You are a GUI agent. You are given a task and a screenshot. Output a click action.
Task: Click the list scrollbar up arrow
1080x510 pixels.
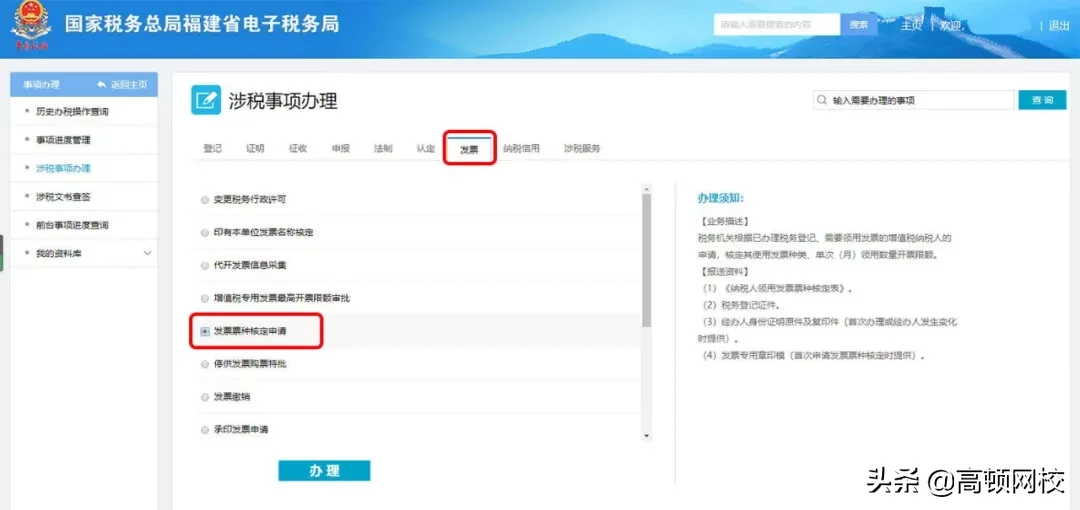click(x=646, y=187)
